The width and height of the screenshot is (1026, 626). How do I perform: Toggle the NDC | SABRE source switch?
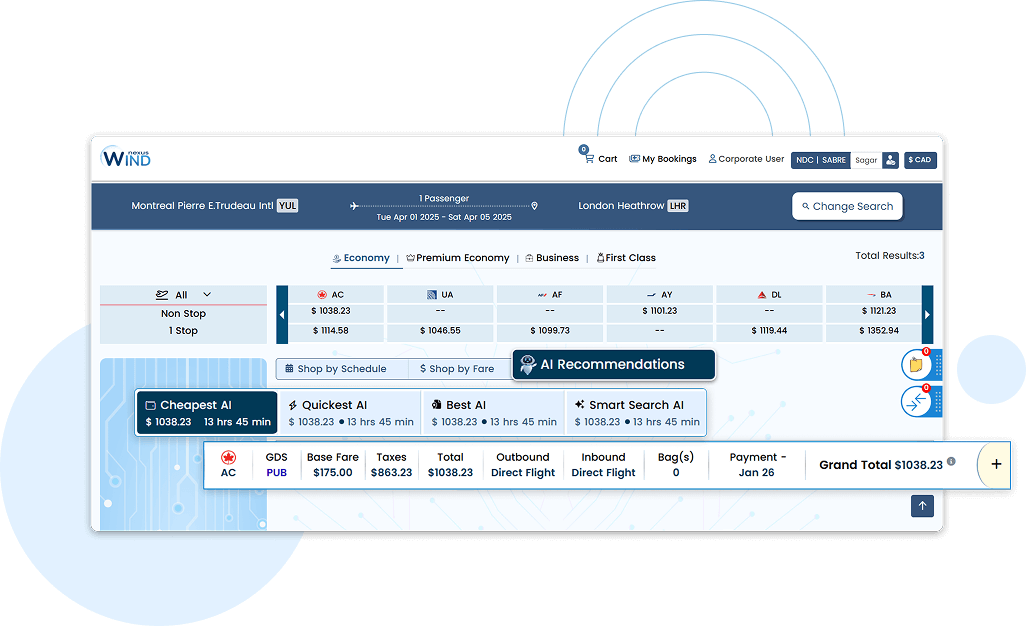pyautogui.click(x=820, y=160)
